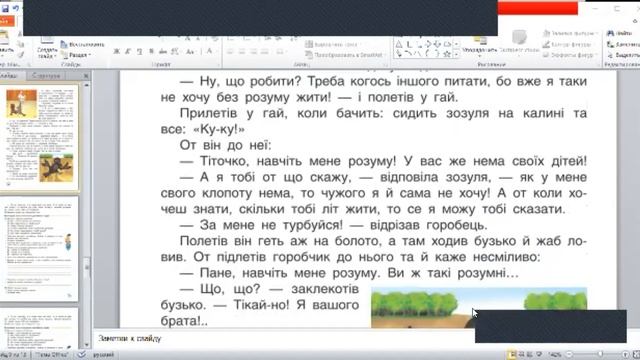Viewport: 640px width, 360px height.
Task: Open the Экспресс-стили (Quick Styles) dropdown
Action: [x=520, y=43]
